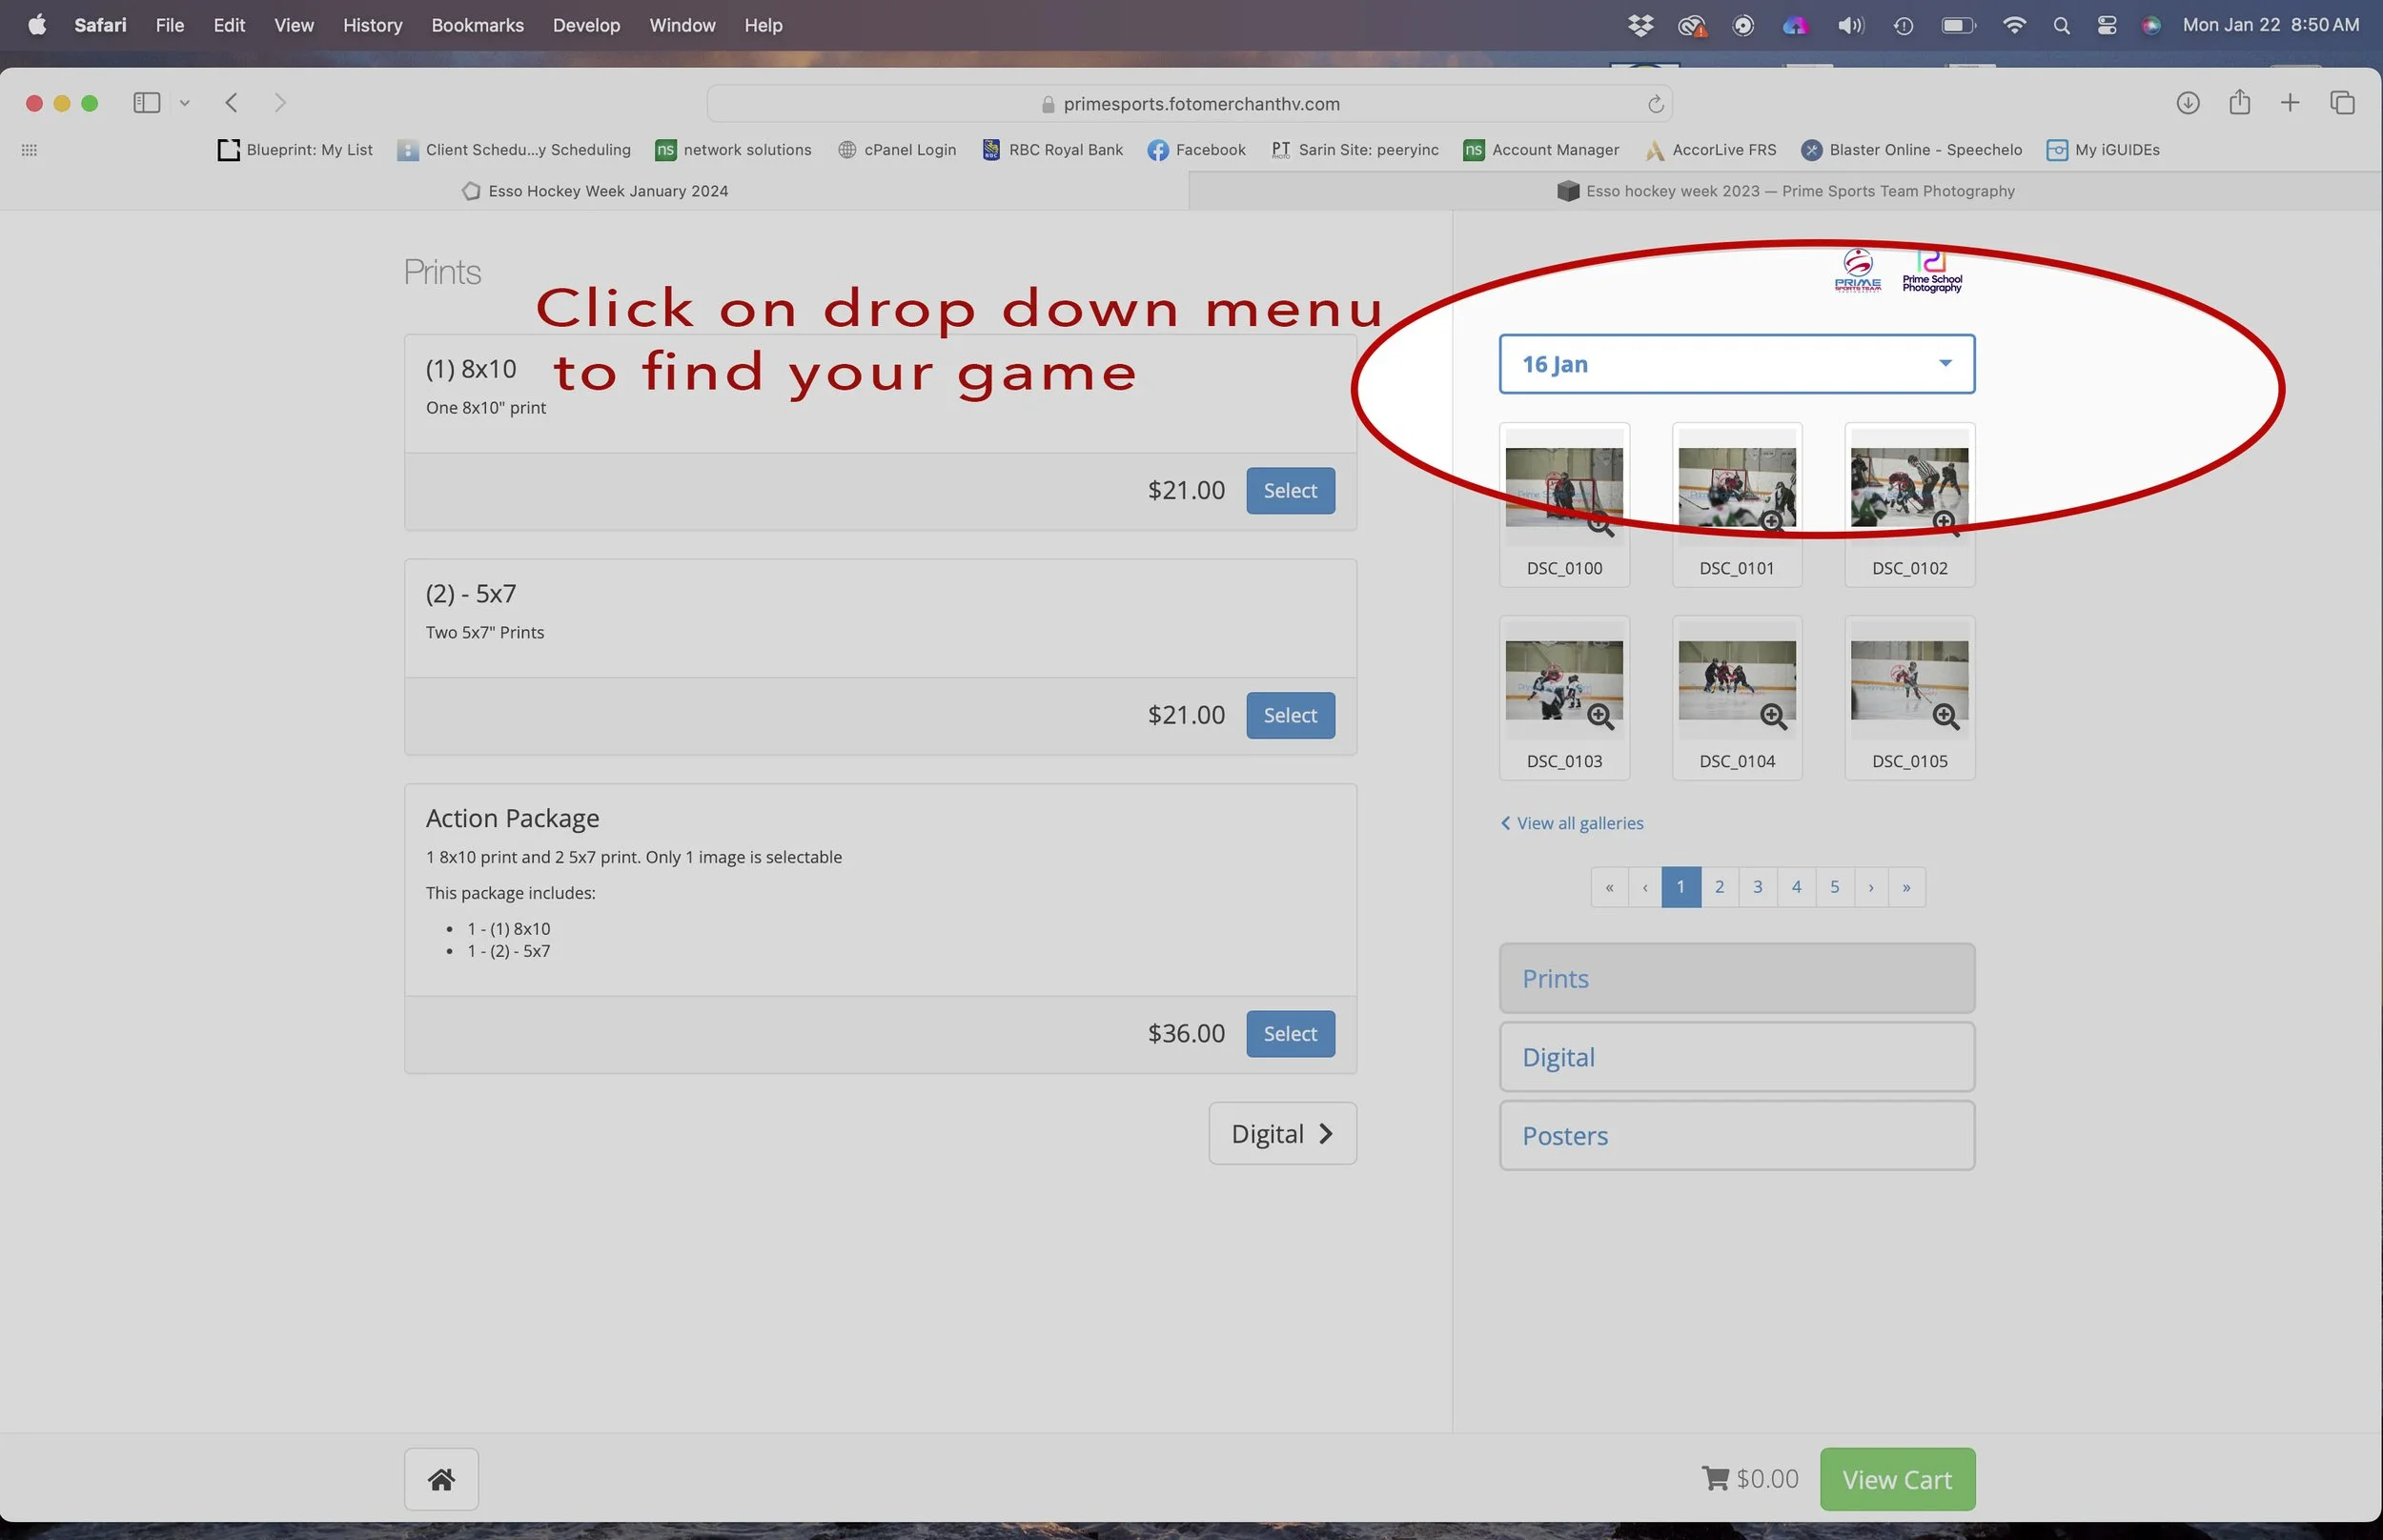The height and width of the screenshot is (1540, 2383).
Task: Open the 16 Jan gallery dropdown
Action: coord(1736,364)
